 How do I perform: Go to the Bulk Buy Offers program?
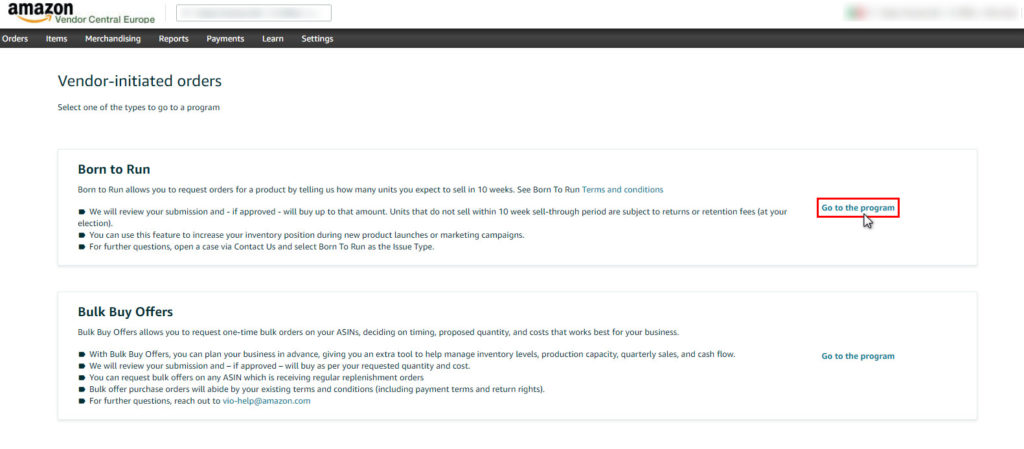point(857,356)
